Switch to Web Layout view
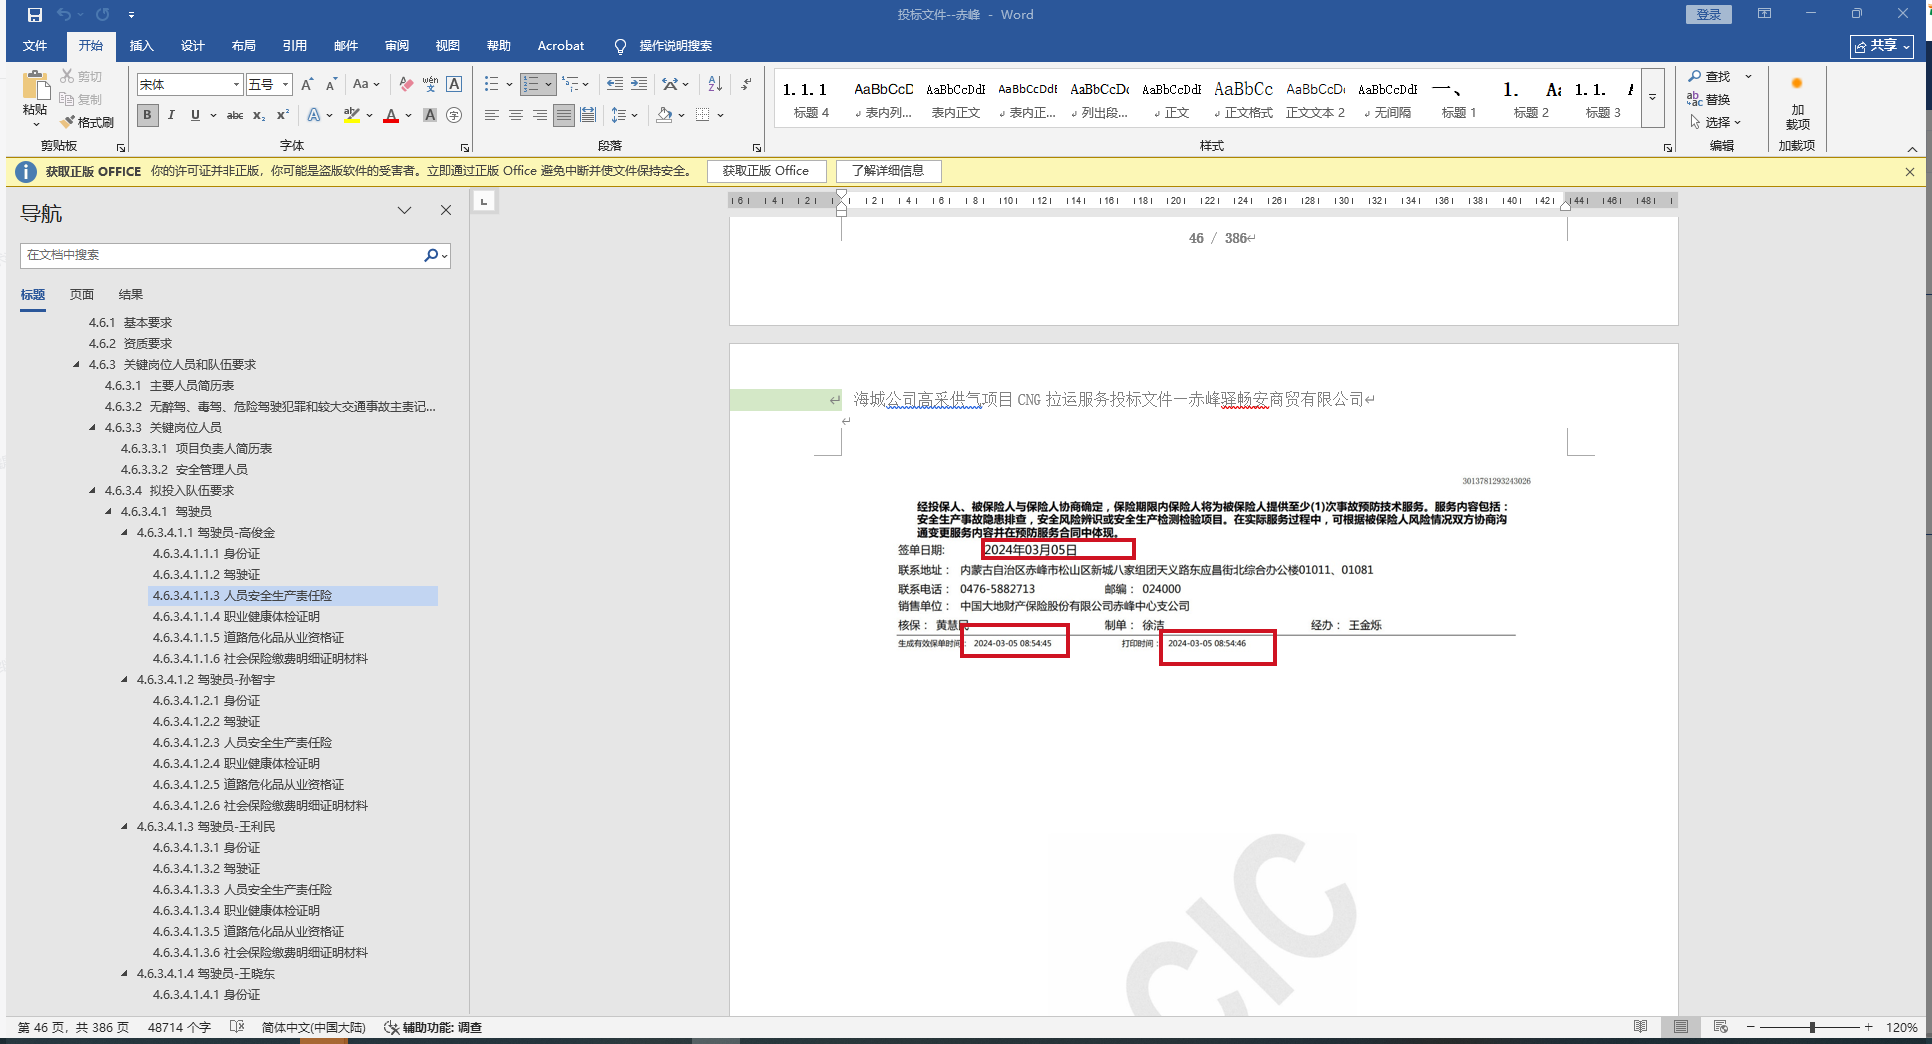Image resolution: width=1932 pixels, height=1044 pixels. 1720,1027
